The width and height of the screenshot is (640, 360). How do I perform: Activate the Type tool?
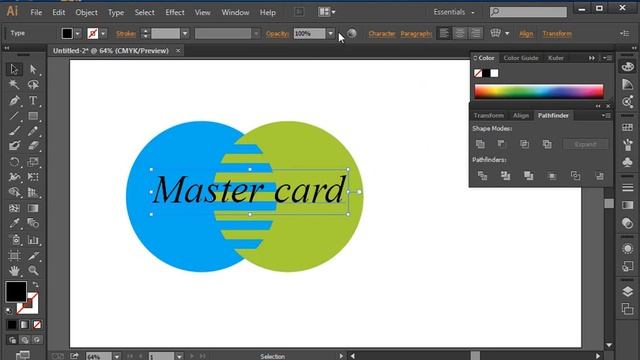click(x=33, y=100)
